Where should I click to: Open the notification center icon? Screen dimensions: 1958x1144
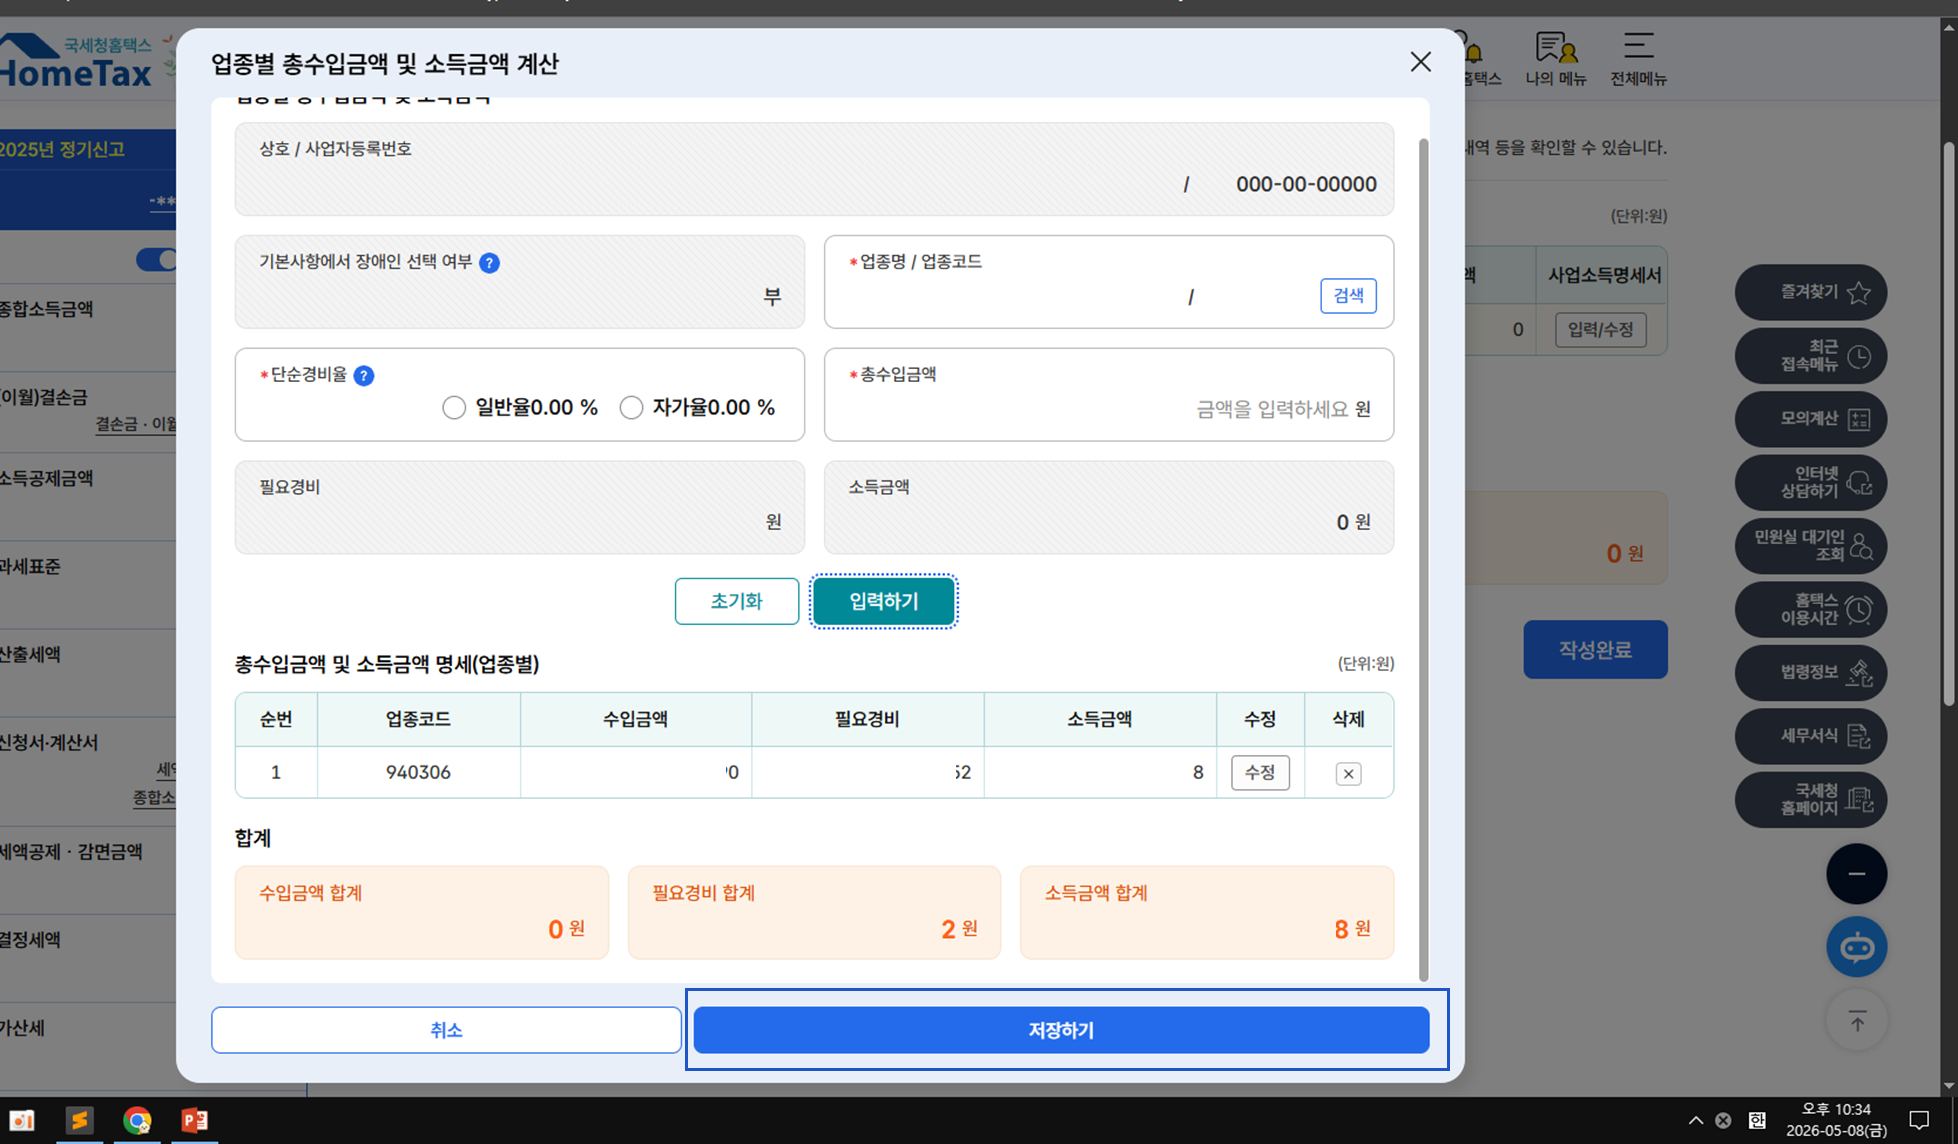point(1919,1120)
